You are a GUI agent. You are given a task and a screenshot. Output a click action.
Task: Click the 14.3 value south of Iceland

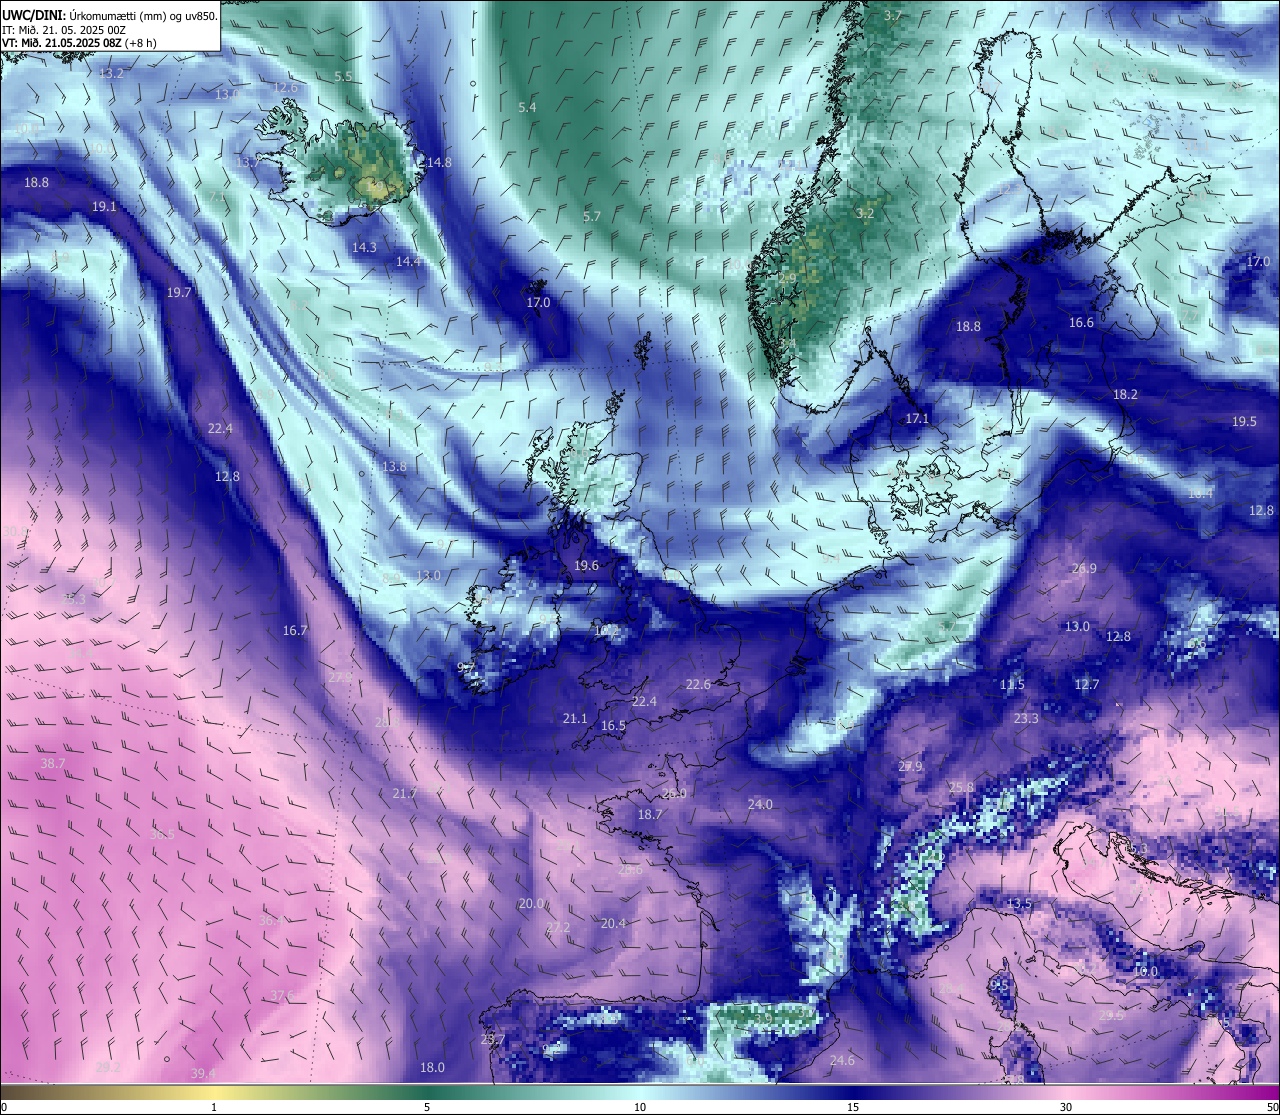(365, 247)
